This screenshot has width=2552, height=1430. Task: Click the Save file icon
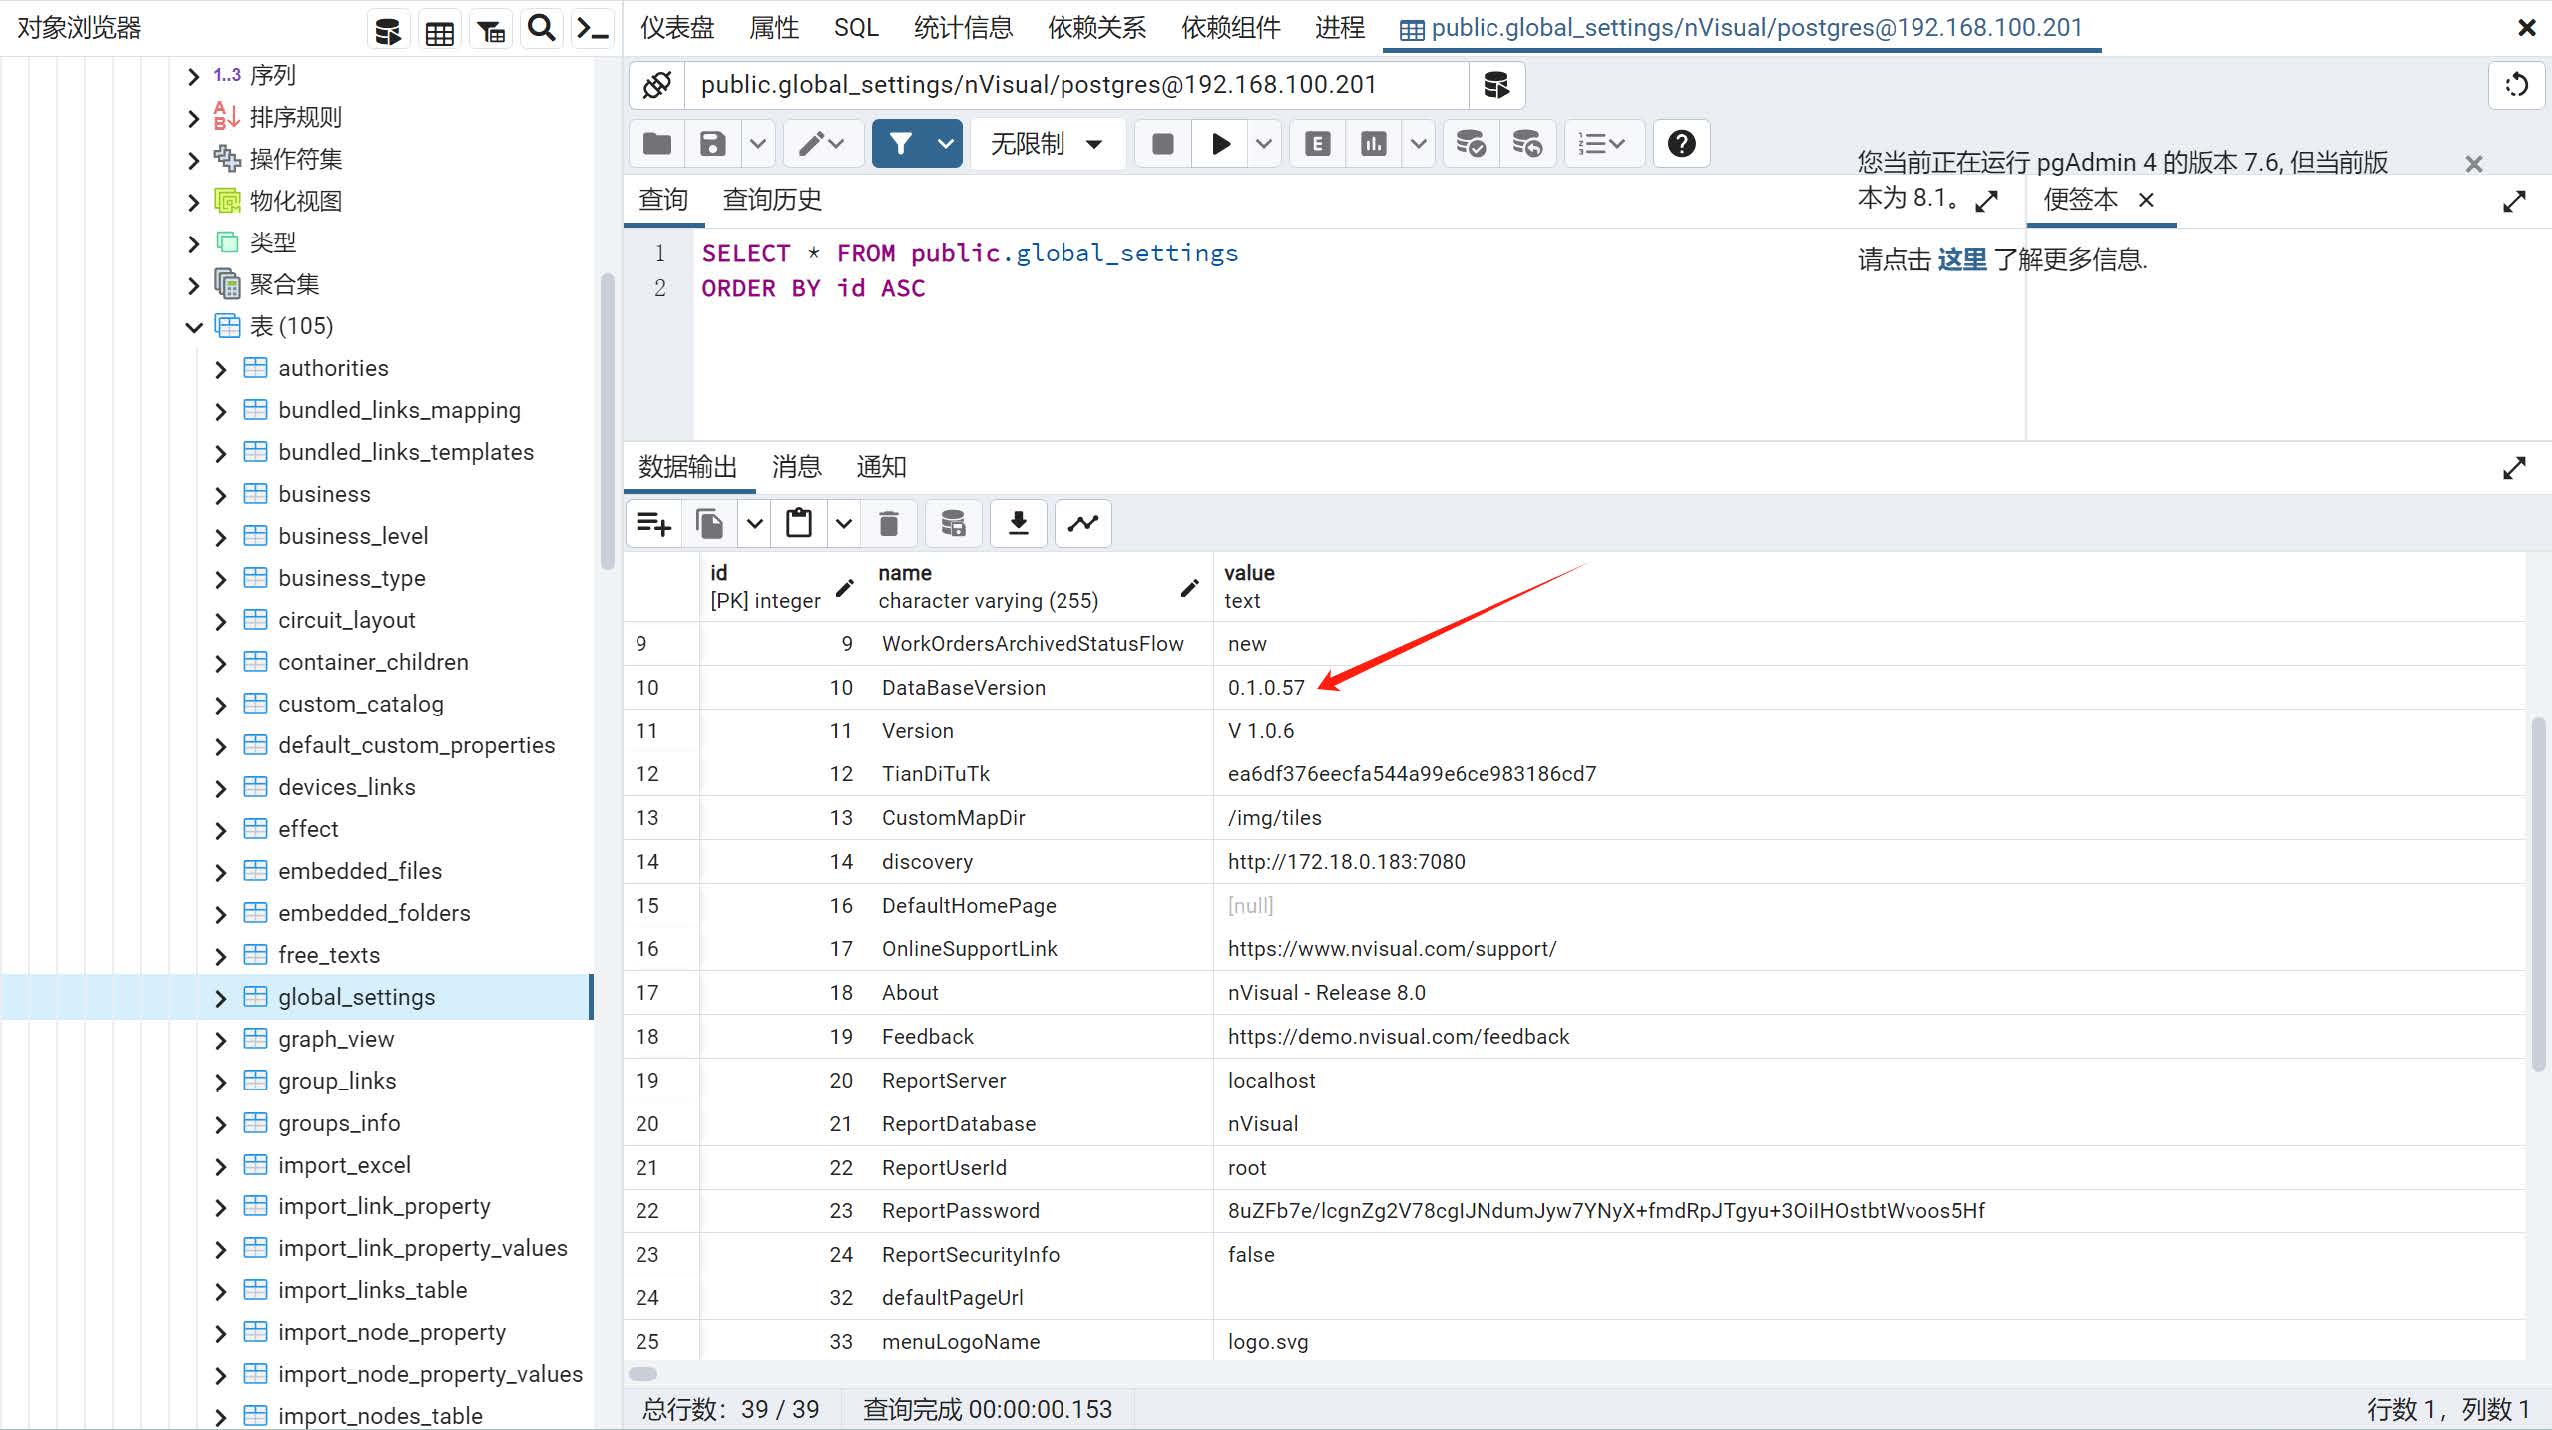click(712, 144)
